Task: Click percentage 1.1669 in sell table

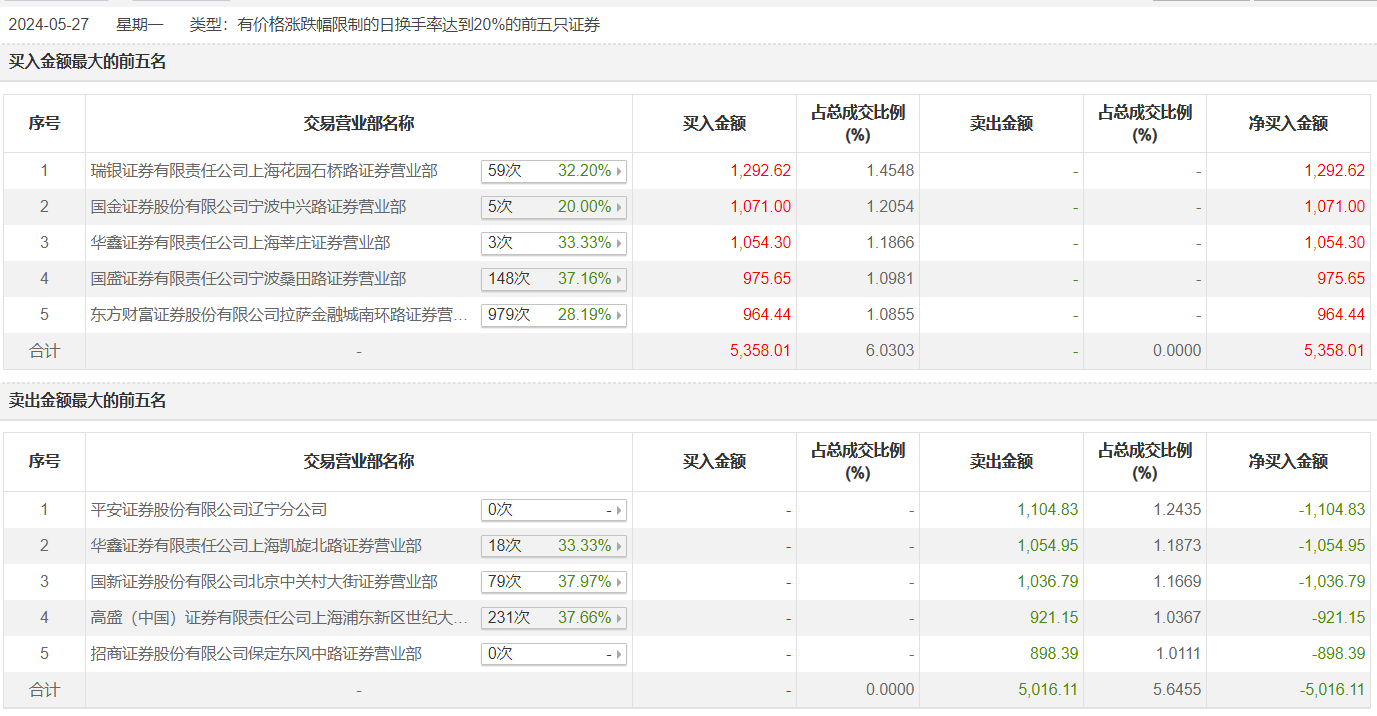Action: (1177, 582)
